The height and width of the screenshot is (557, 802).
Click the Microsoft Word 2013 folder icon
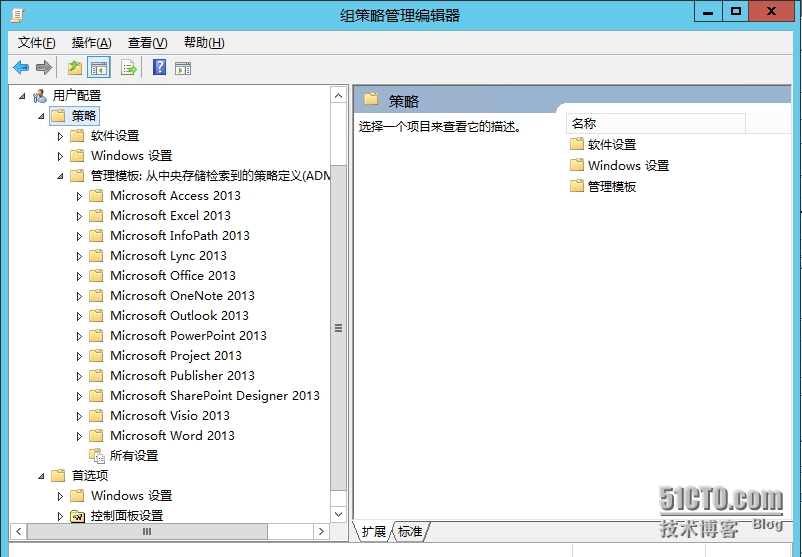click(x=96, y=436)
